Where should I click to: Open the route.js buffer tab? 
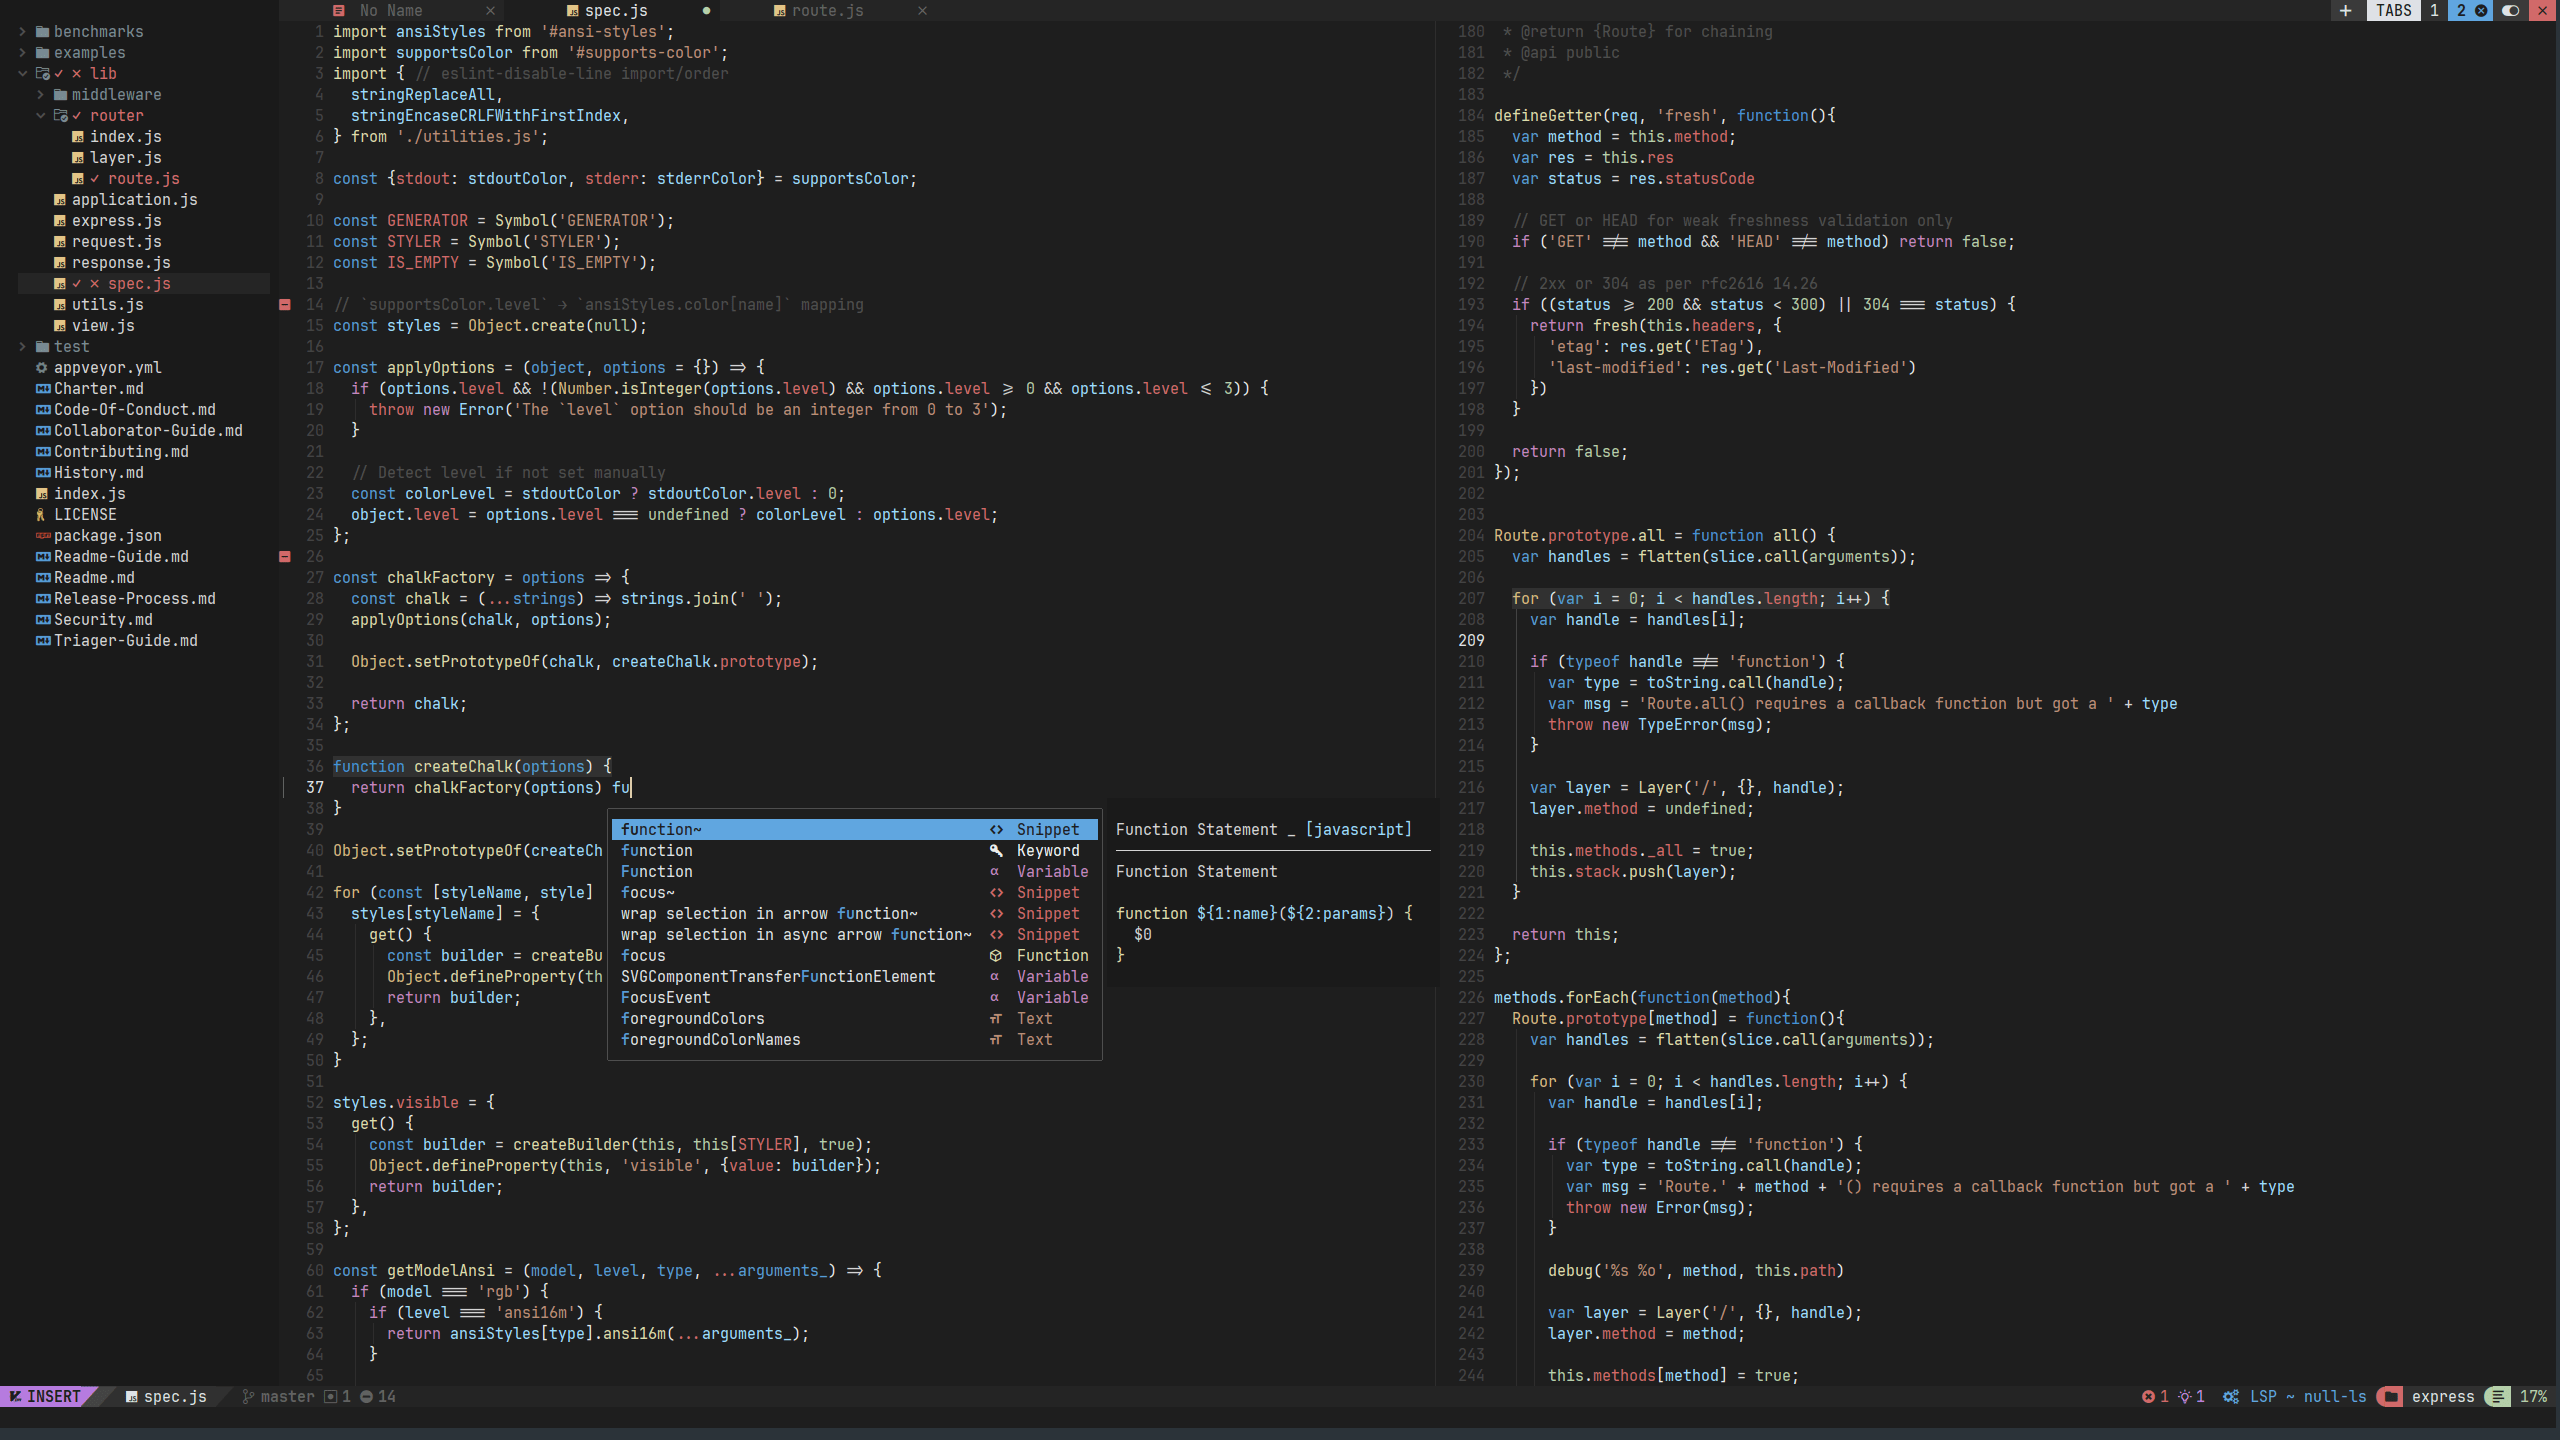pyautogui.click(x=827, y=10)
